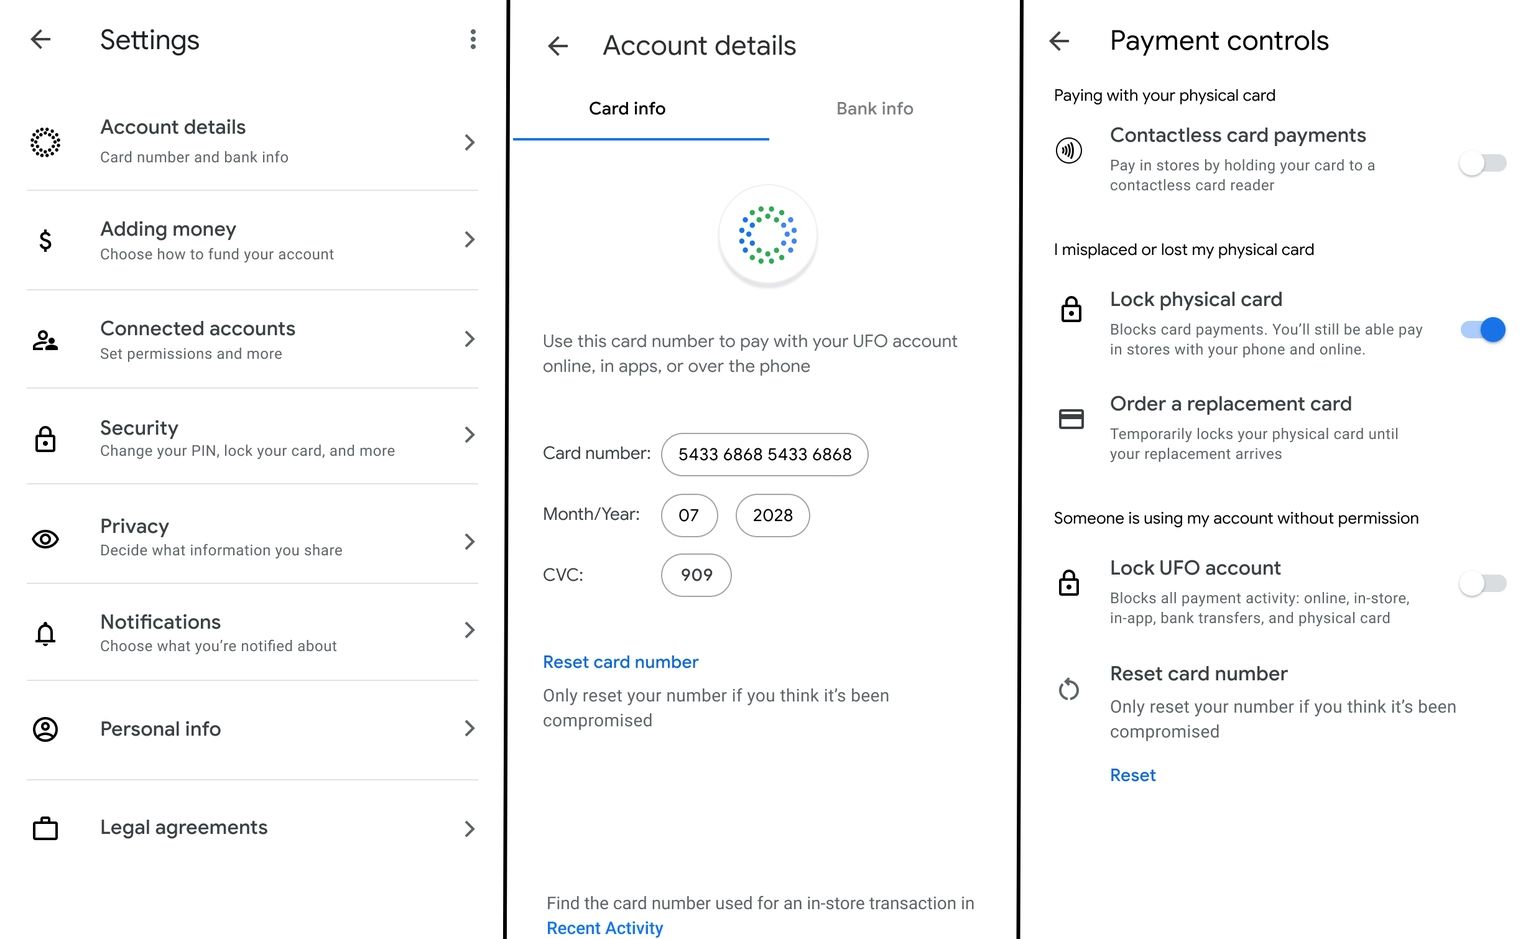Click the Connected accounts people icon

point(45,341)
